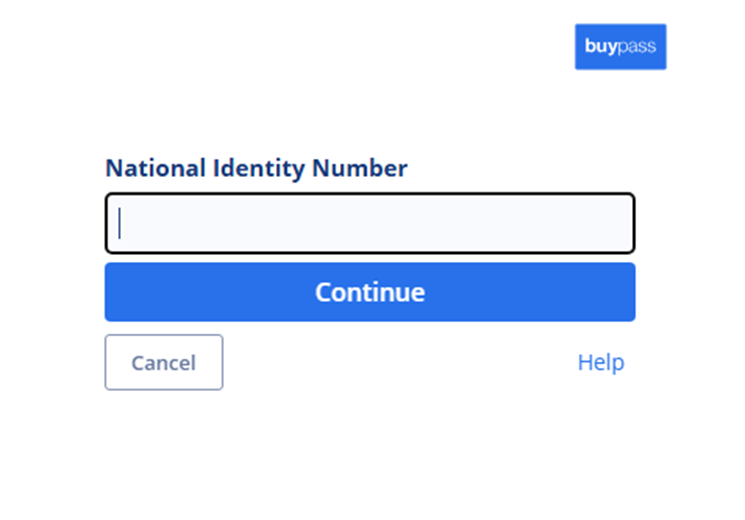Focus the National Identity Number field
This screenshot has height=520, width=745.
[370, 223]
